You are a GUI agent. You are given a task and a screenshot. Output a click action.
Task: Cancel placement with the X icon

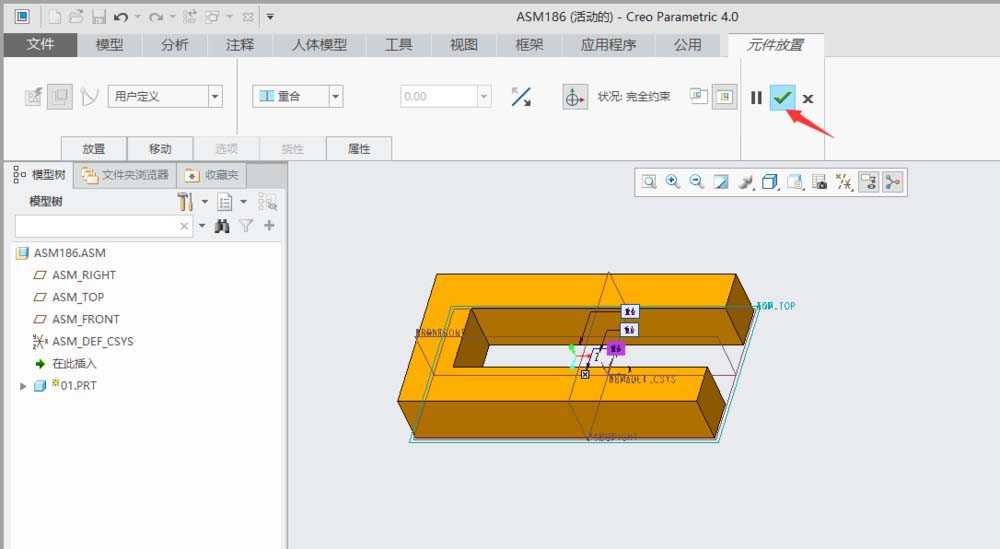pyautogui.click(x=807, y=99)
